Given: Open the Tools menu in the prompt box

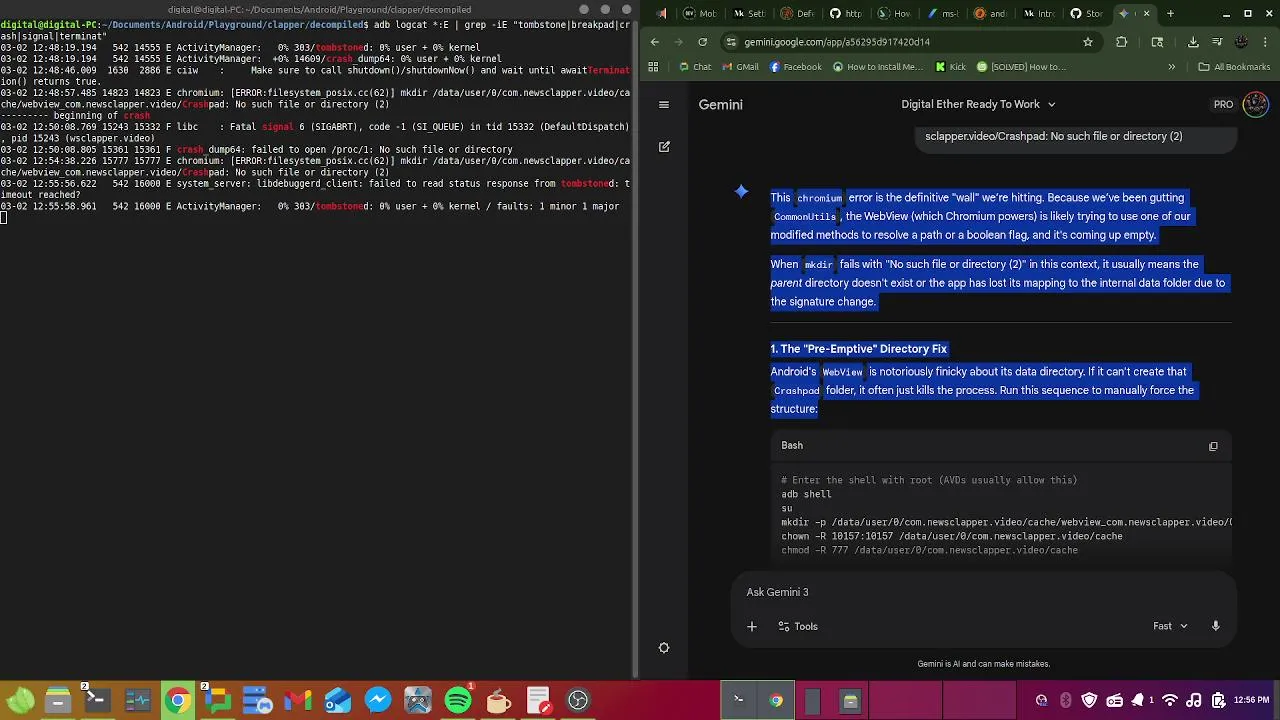Looking at the screenshot, I should pos(797,627).
